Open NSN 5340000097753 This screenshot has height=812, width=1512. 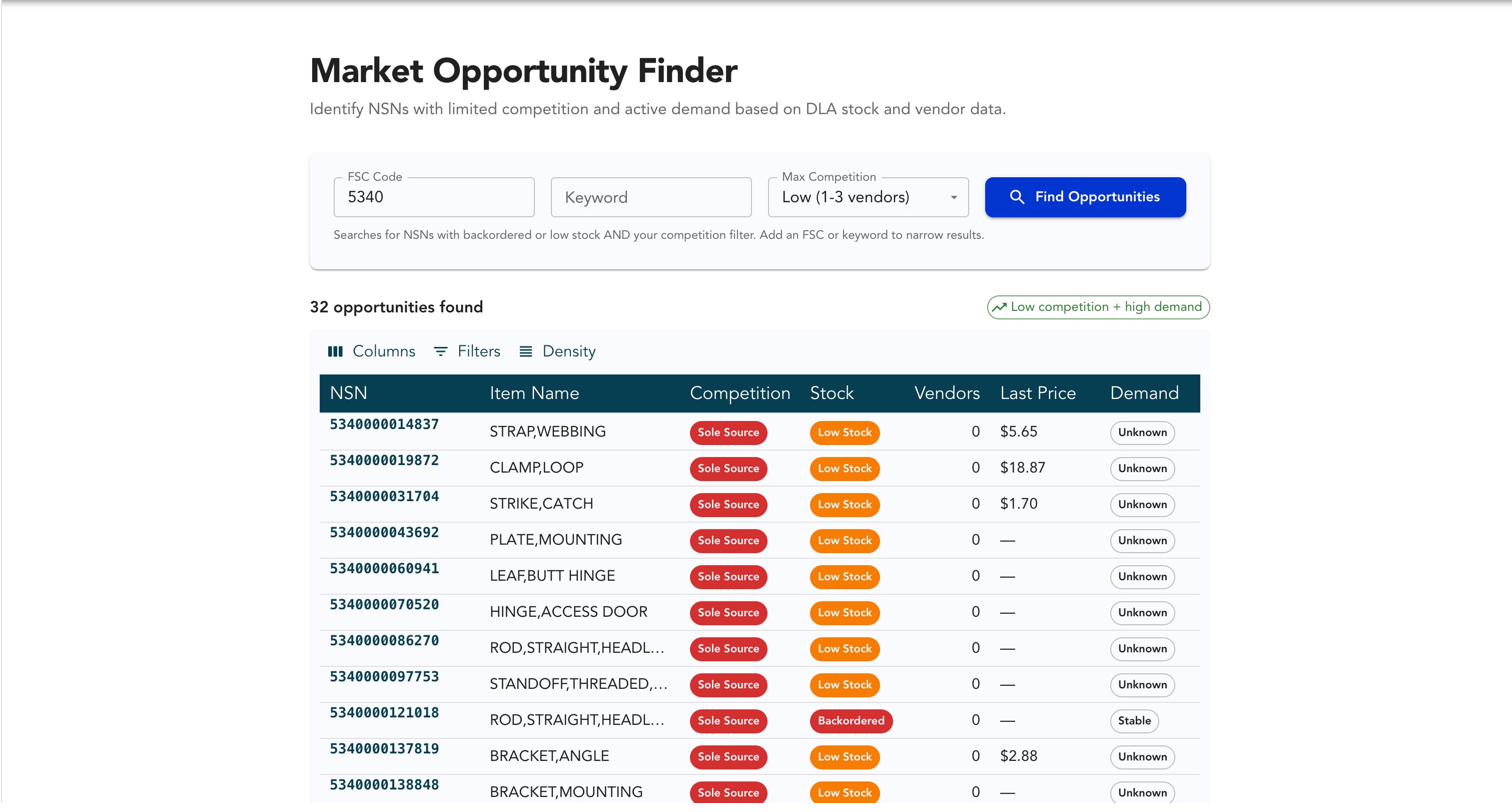384,676
